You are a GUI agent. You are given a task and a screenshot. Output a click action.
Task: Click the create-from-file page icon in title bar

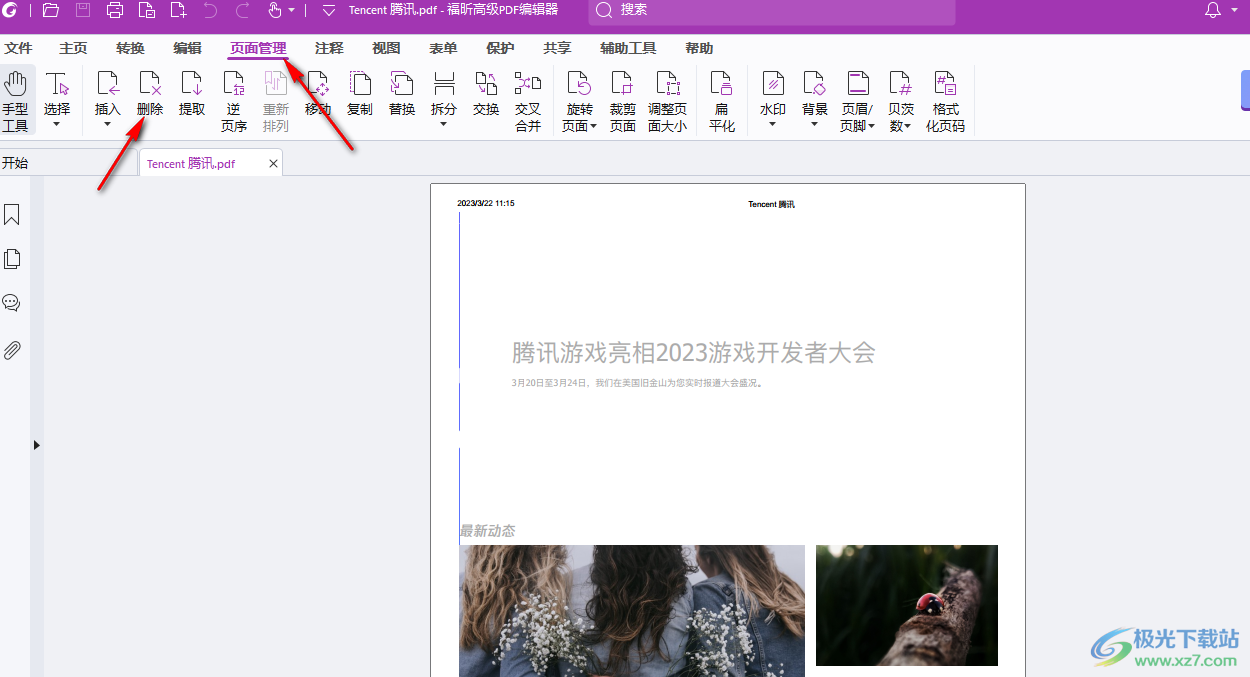coord(147,10)
